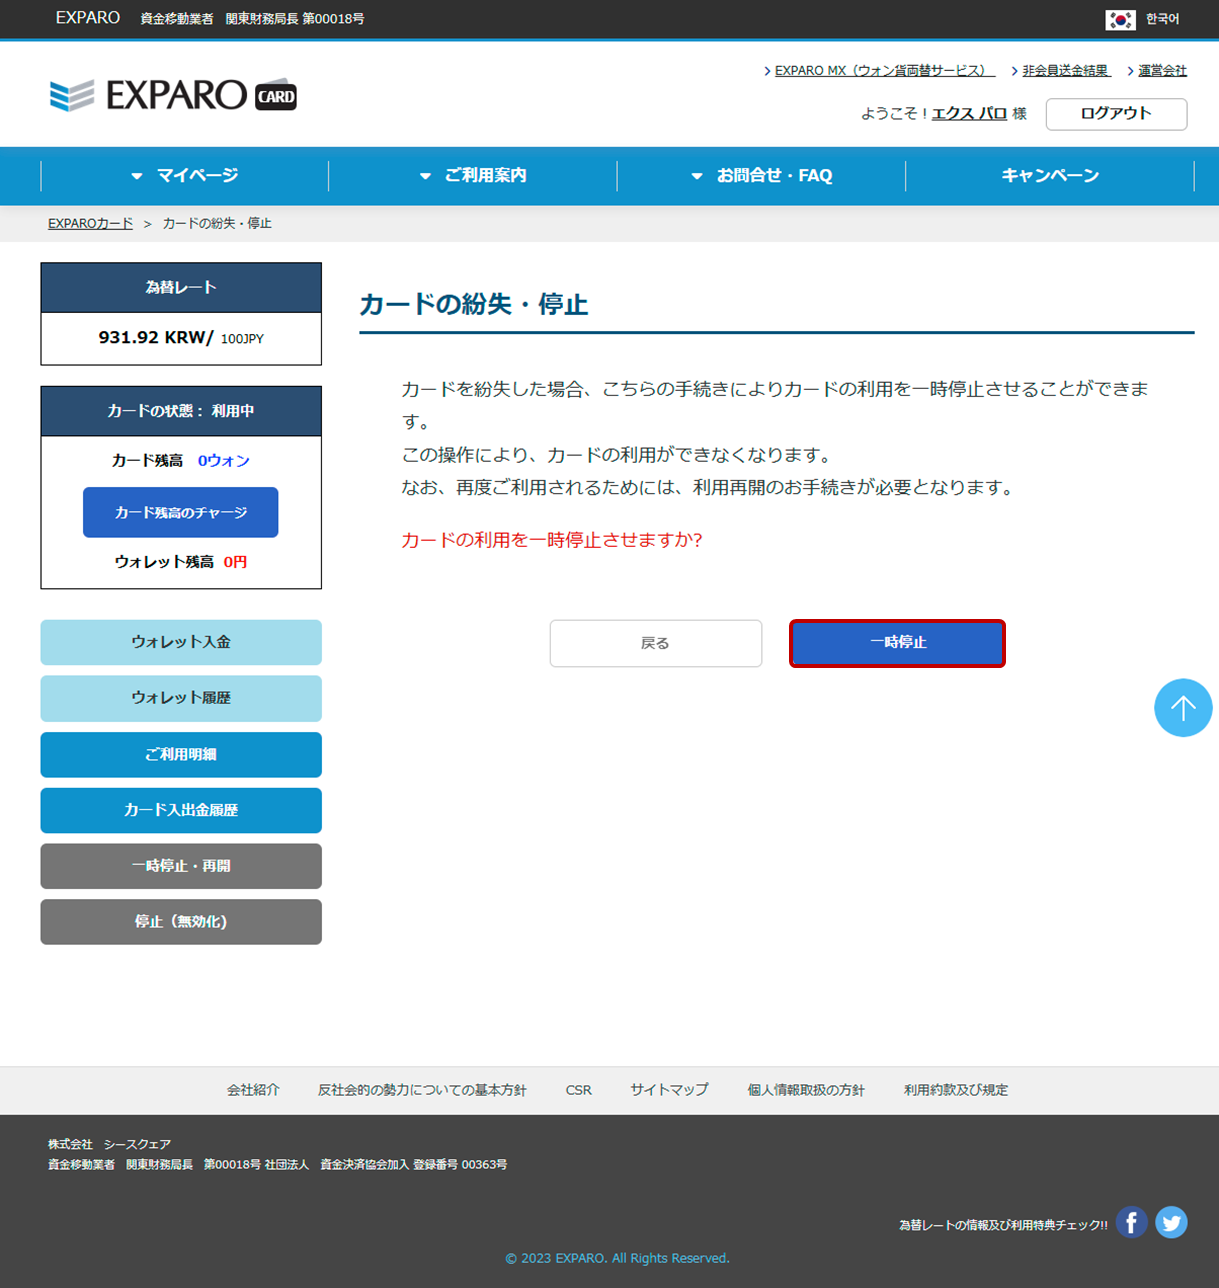Open カード入出金履歴 in the sidebar
The image size is (1219, 1288).
181,810
